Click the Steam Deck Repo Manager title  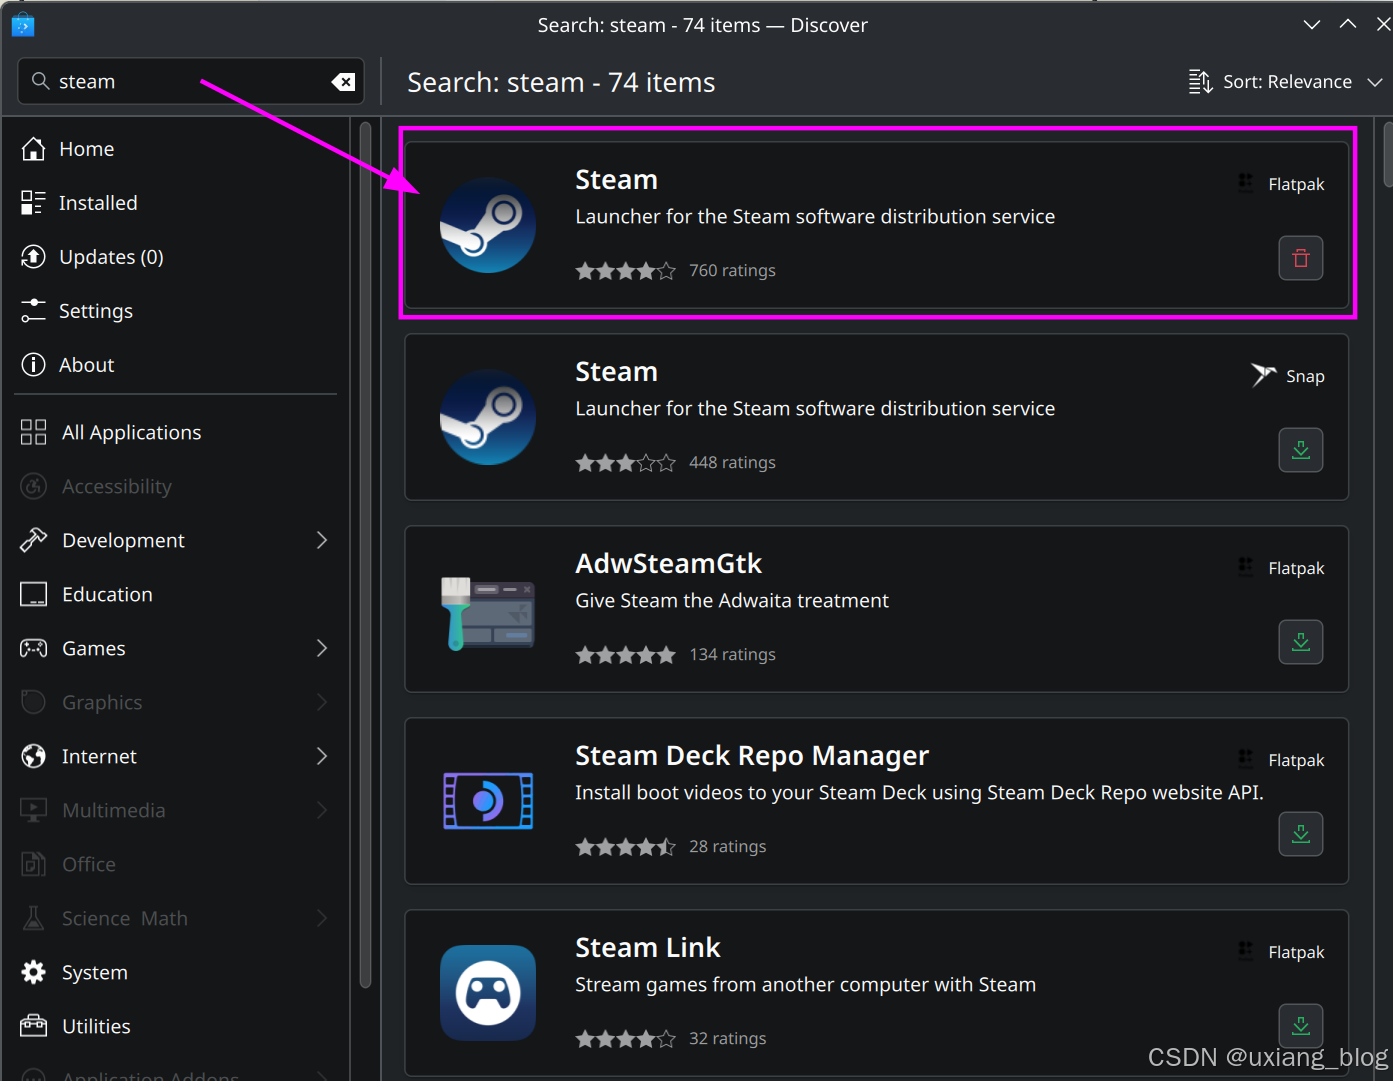(x=752, y=756)
